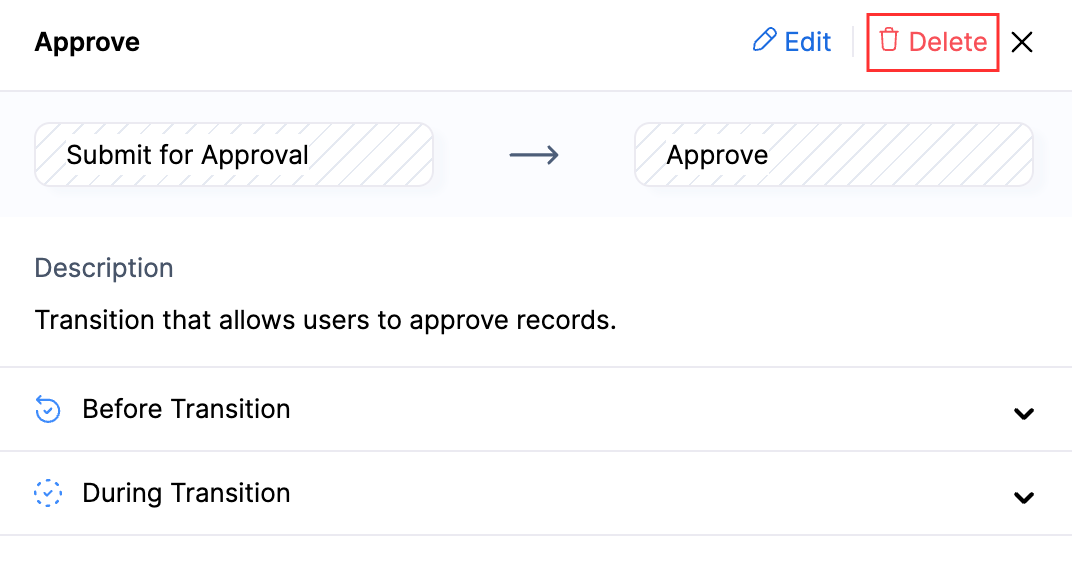Image resolution: width=1072 pixels, height=586 pixels.
Task: Select the Approve panel title
Action: point(86,42)
